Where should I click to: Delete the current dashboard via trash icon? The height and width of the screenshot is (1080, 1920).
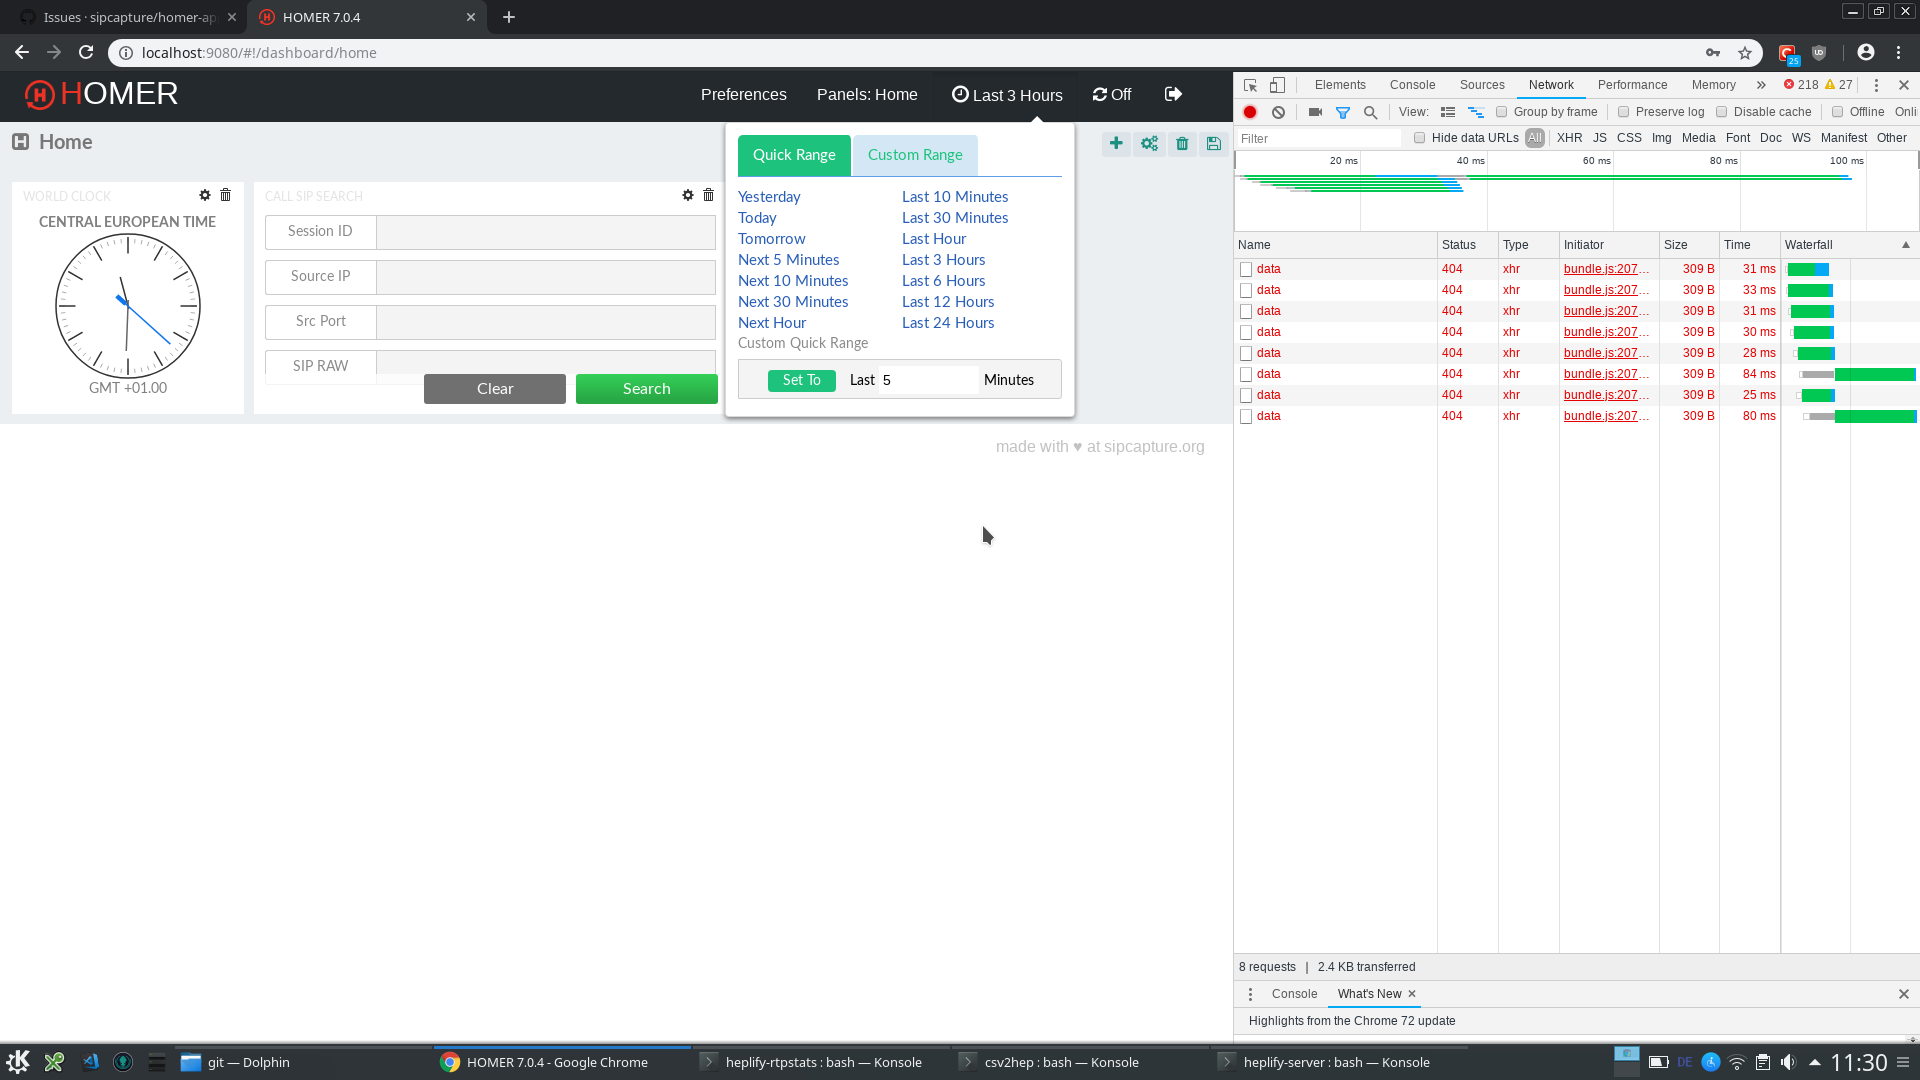point(1182,143)
